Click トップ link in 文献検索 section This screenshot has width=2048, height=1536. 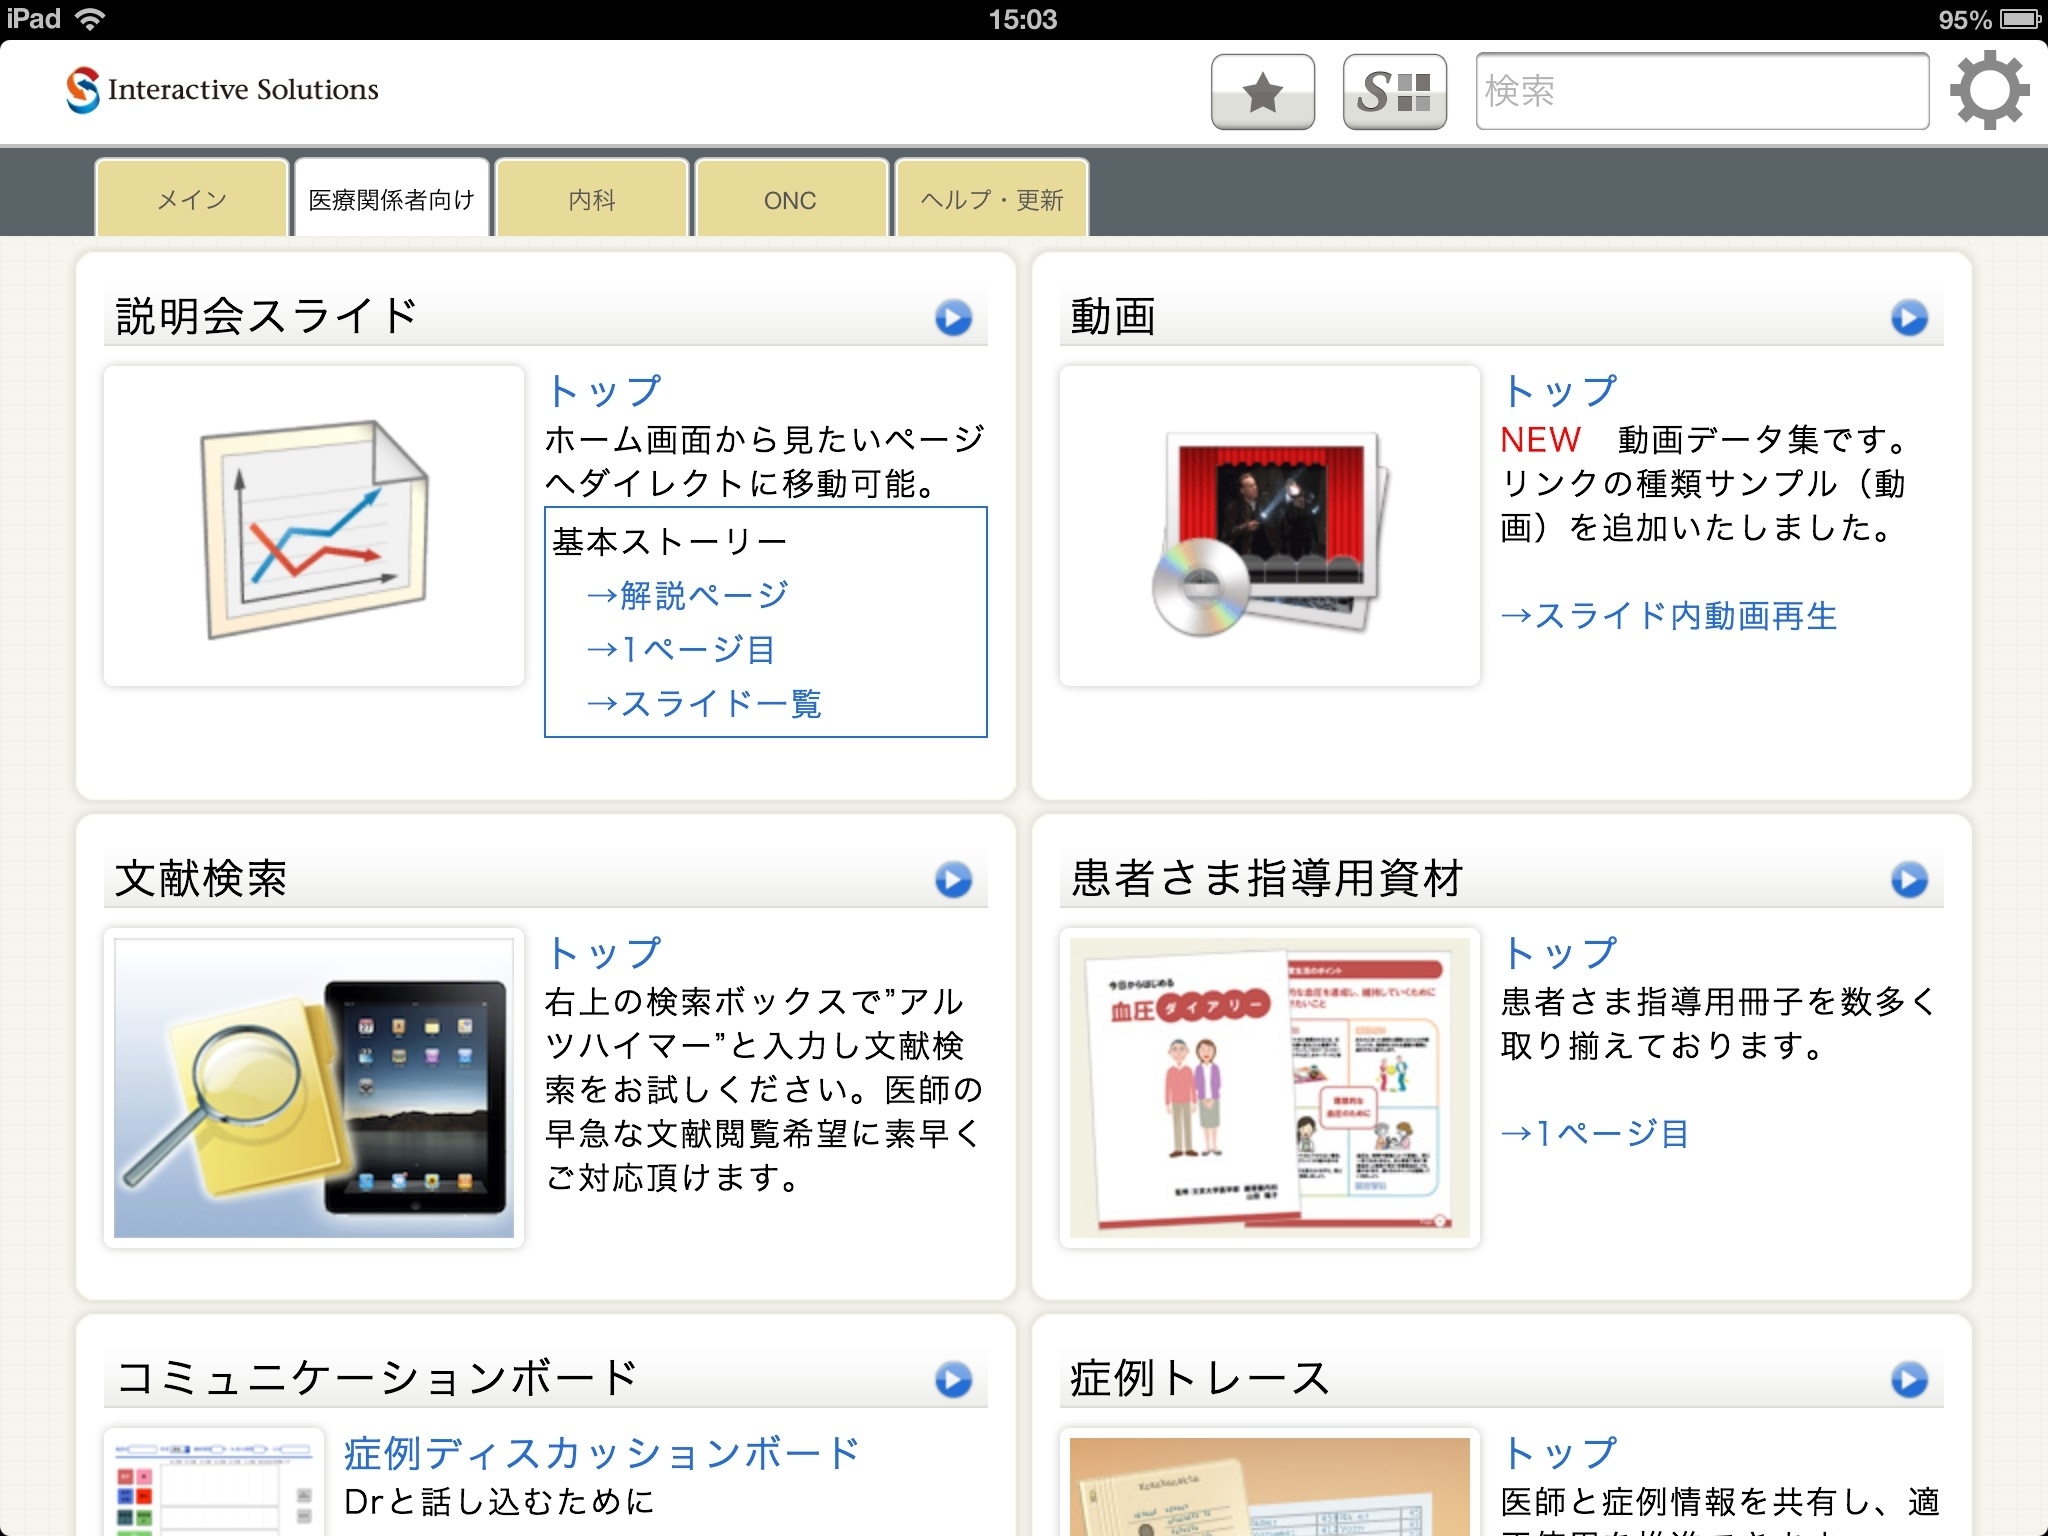[604, 952]
